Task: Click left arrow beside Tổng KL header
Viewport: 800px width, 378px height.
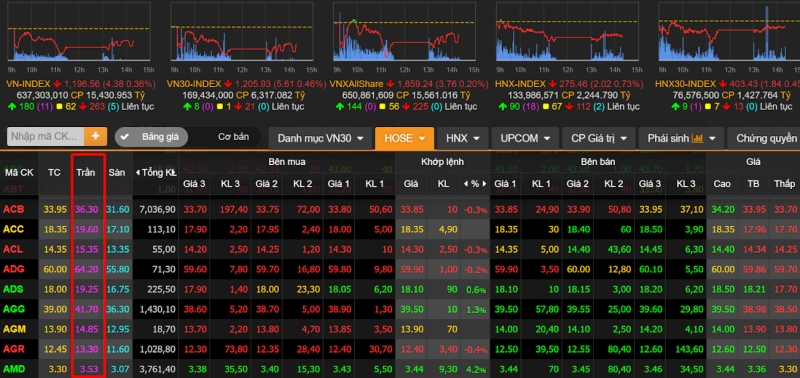Action: (x=138, y=172)
